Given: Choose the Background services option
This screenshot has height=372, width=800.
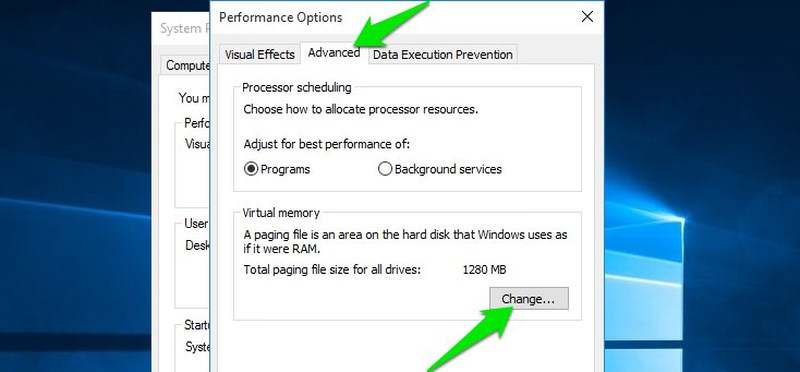Looking at the screenshot, I should click(440, 169).
